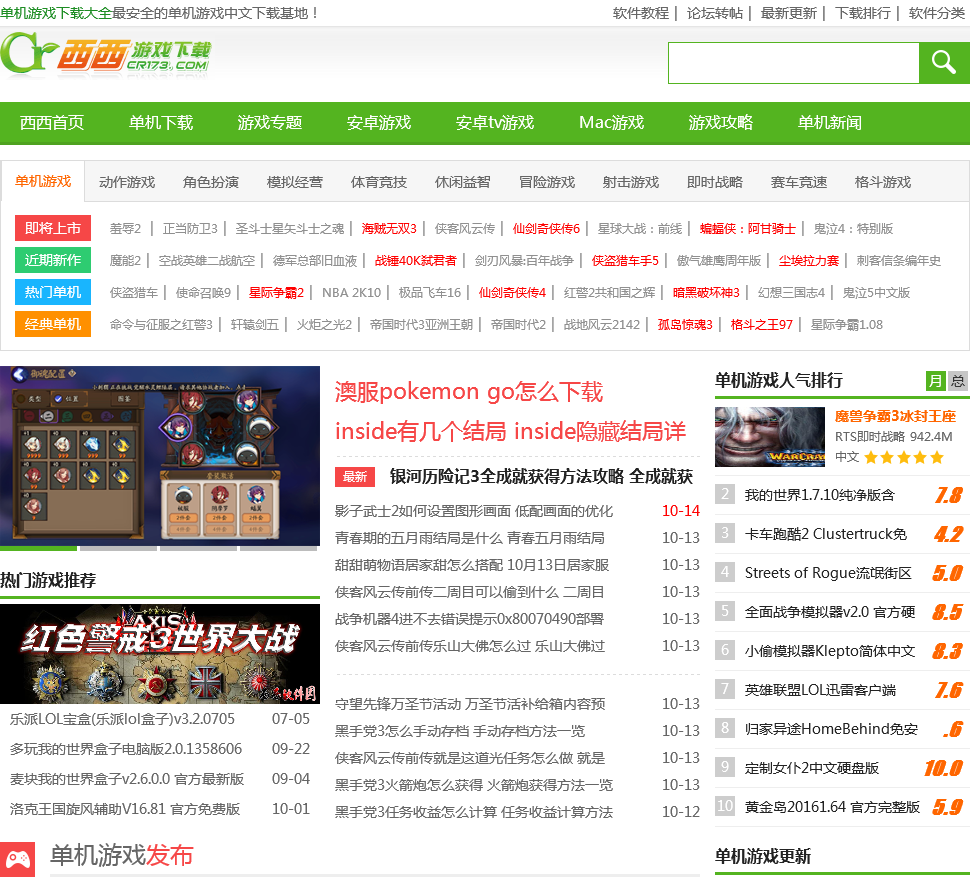
Task: Switch to the 冒险游戏 tab
Action: pyautogui.click(x=547, y=182)
